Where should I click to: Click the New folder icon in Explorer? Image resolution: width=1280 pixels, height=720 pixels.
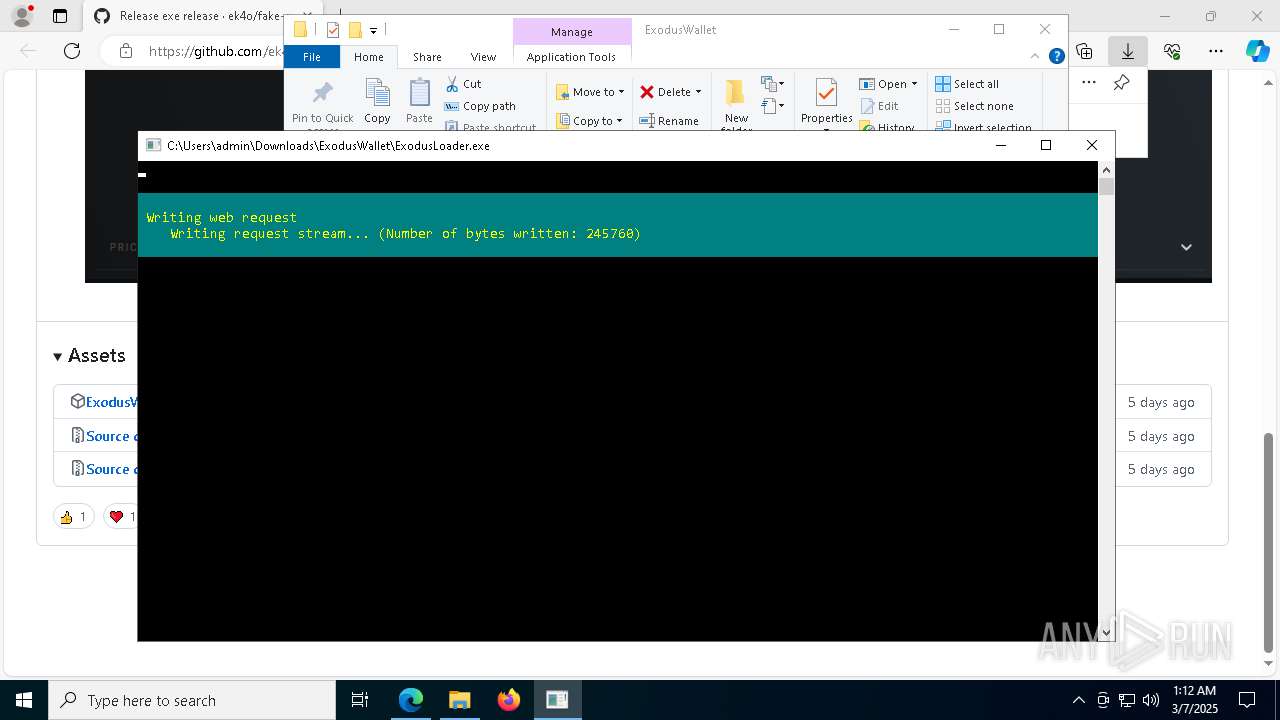coord(736,93)
